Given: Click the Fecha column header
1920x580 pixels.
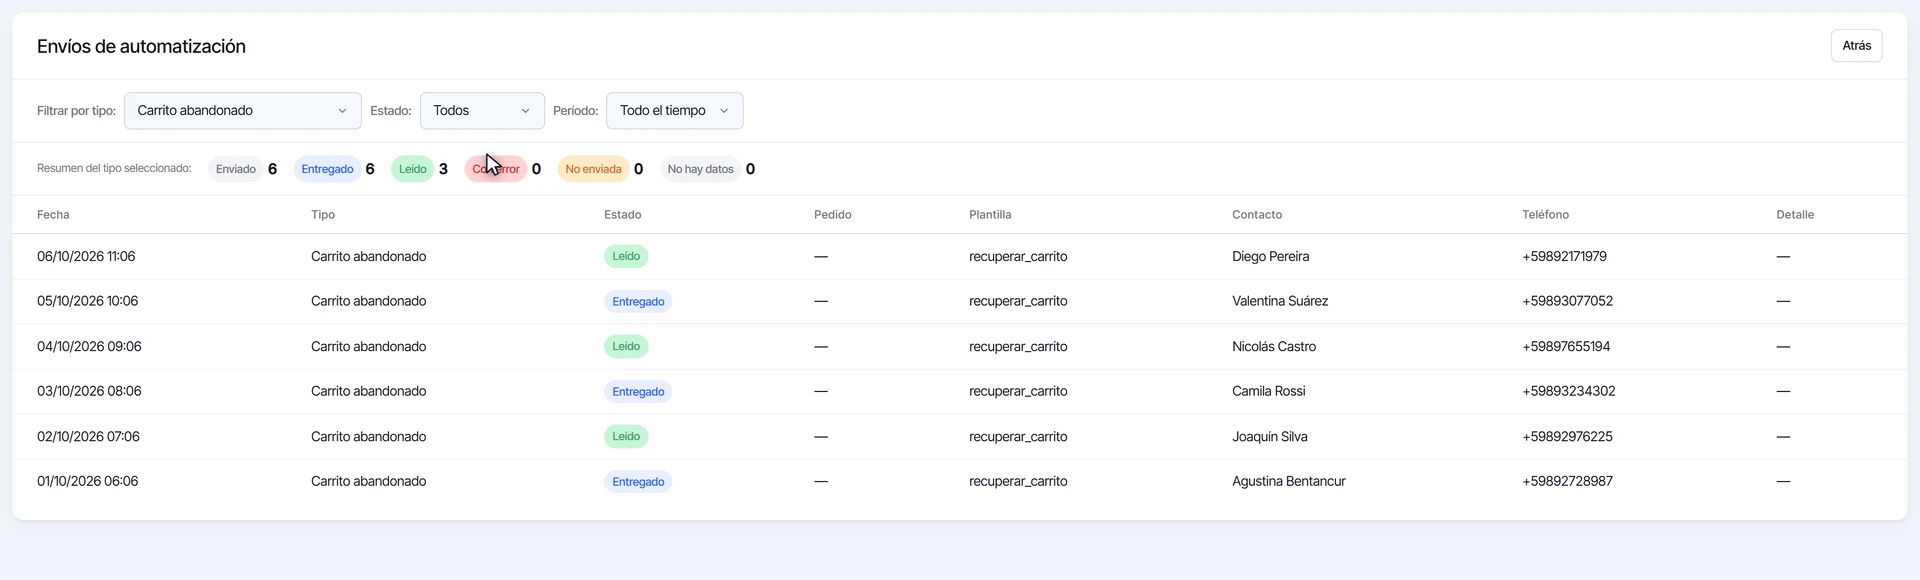Looking at the screenshot, I should click(x=53, y=215).
